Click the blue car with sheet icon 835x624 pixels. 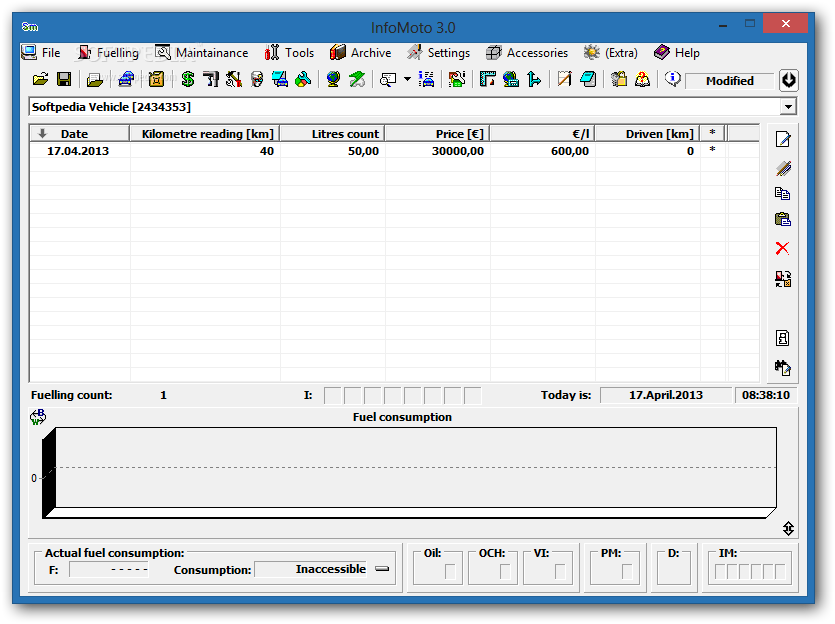click(280, 80)
